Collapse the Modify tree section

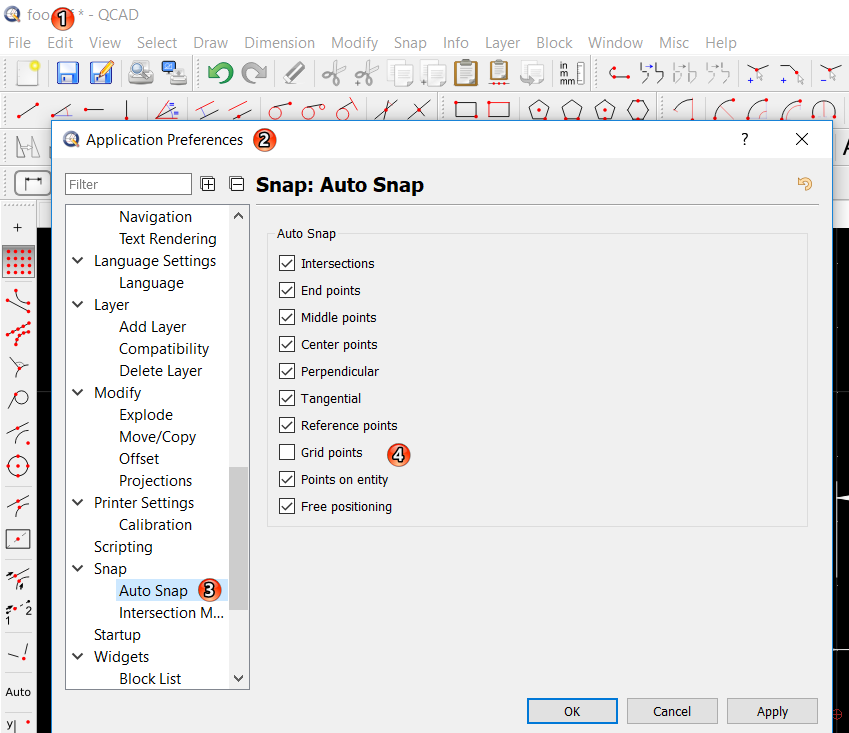pyautogui.click(x=78, y=393)
